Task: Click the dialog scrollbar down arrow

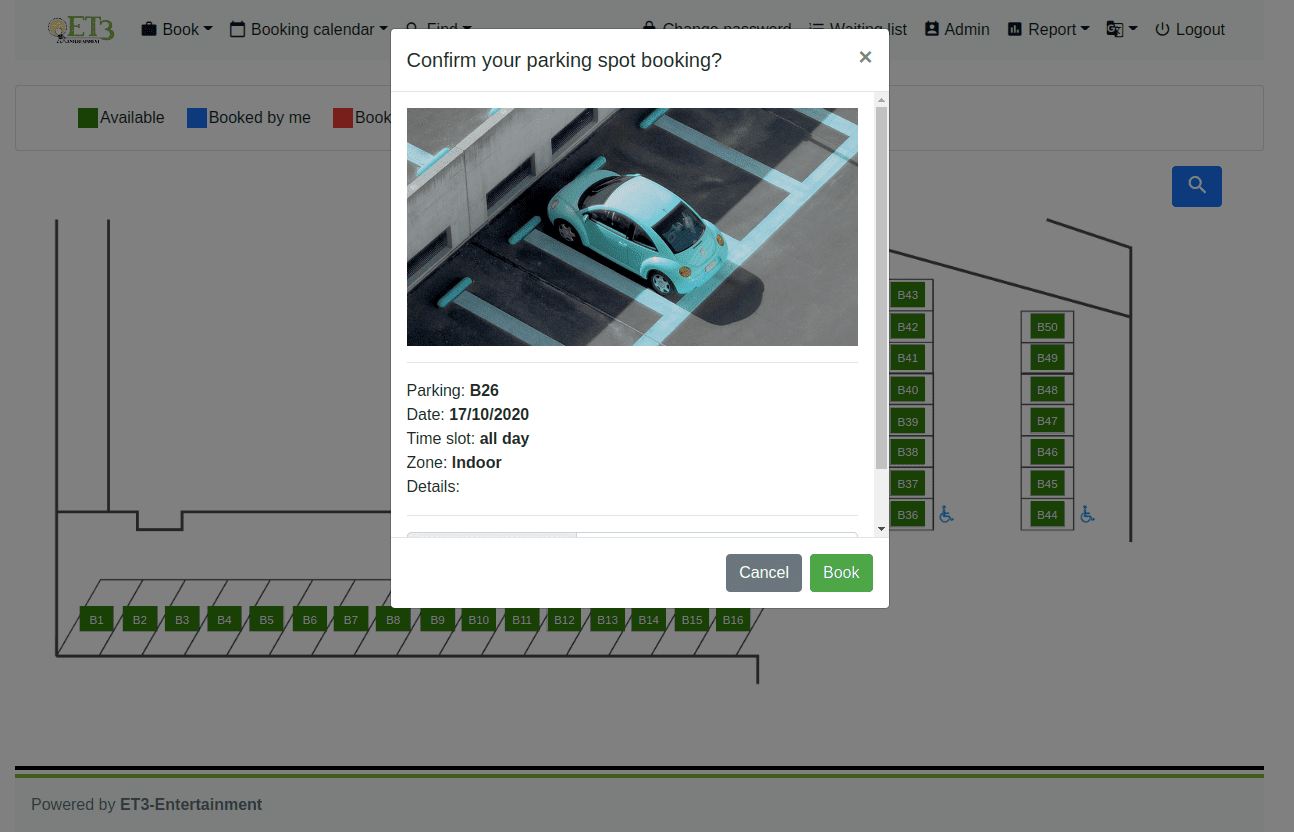Action: tap(881, 529)
